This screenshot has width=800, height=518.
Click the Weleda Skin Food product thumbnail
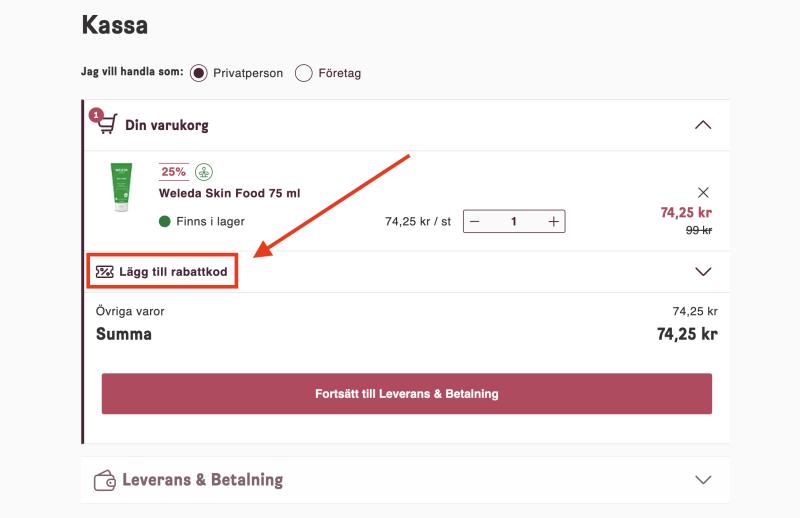tap(121, 187)
